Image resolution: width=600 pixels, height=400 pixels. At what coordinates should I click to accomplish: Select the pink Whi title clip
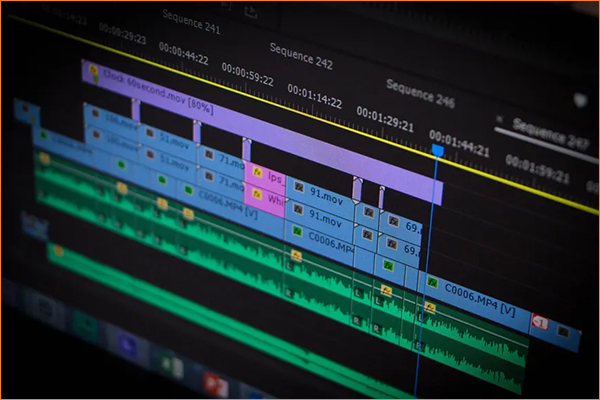tap(265, 200)
